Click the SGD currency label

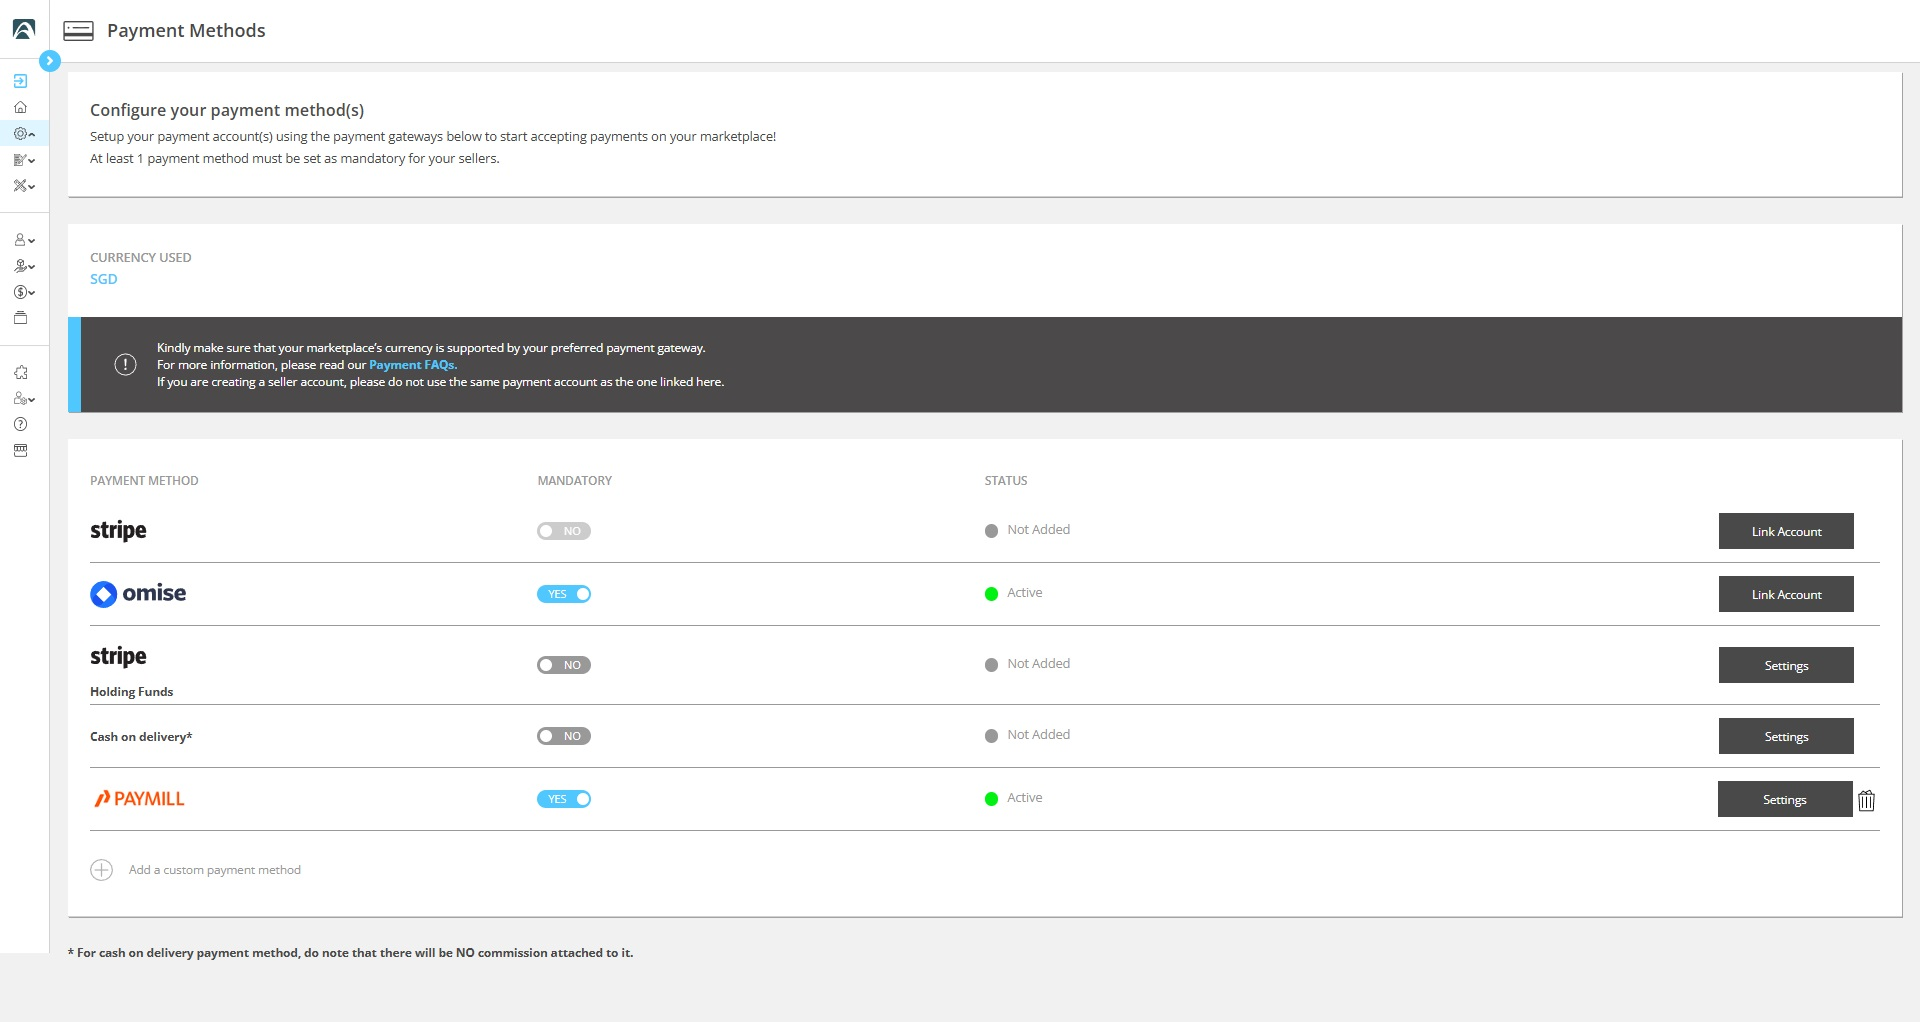tap(103, 279)
